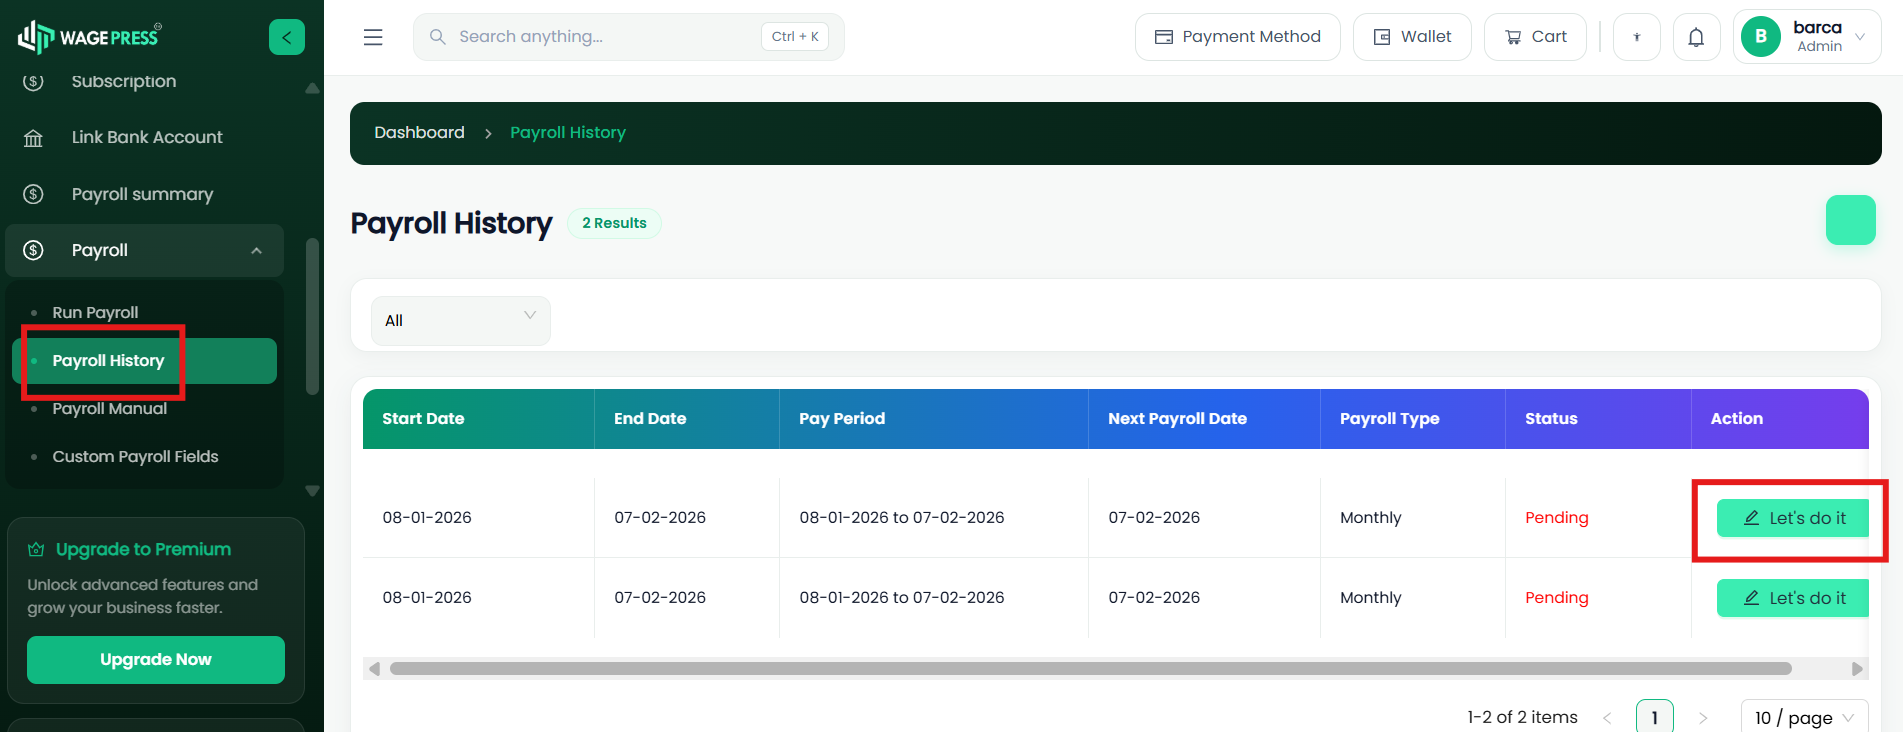
Task: Open Custom Payroll Fields
Action: [135, 457]
